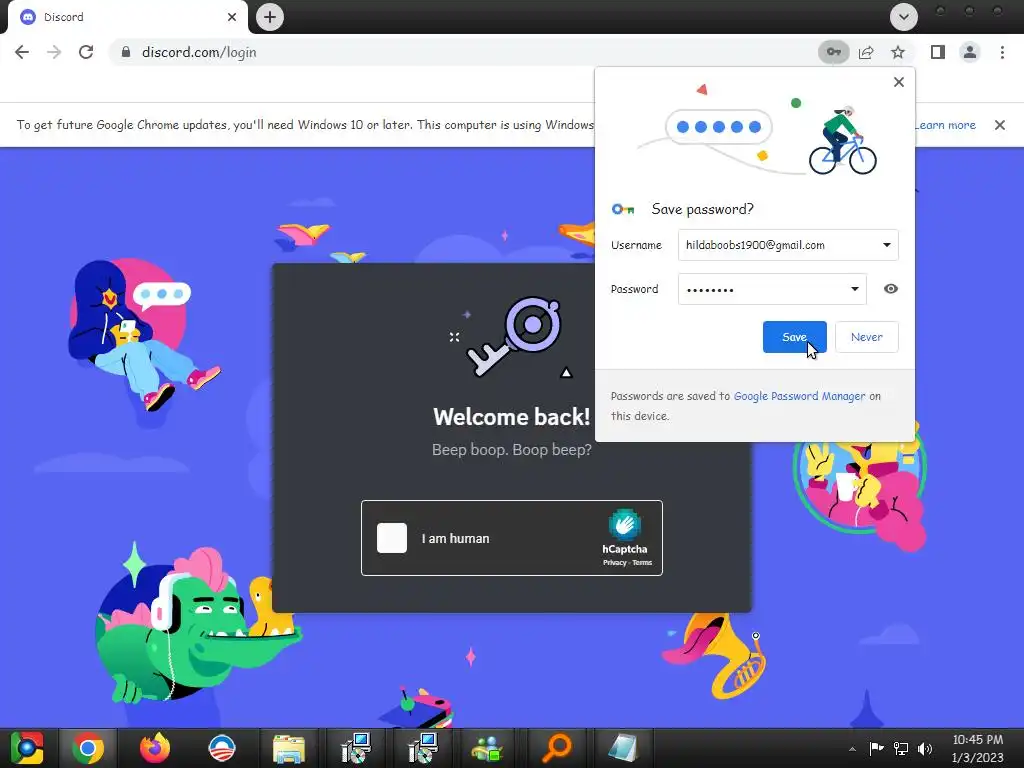The width and height of the screenshot is (1024, 768).
Task: Click the key password icon in address bar
Action: [833, 52]
